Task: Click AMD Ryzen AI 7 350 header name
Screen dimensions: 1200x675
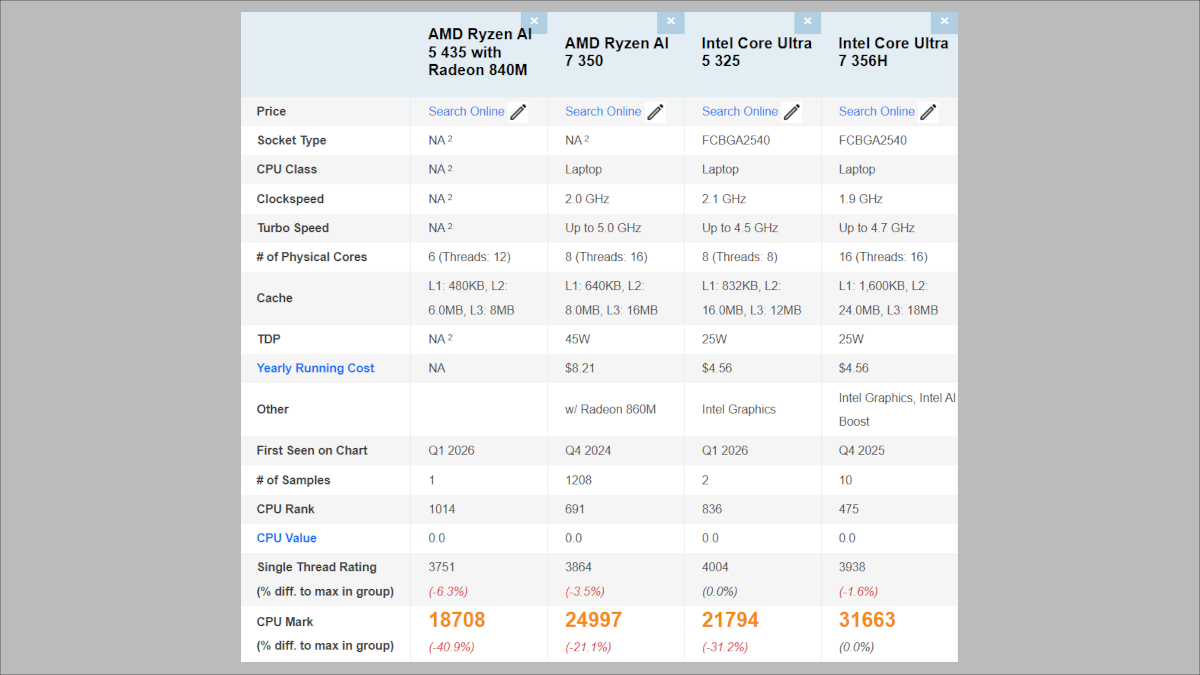Action: (616, 52)
